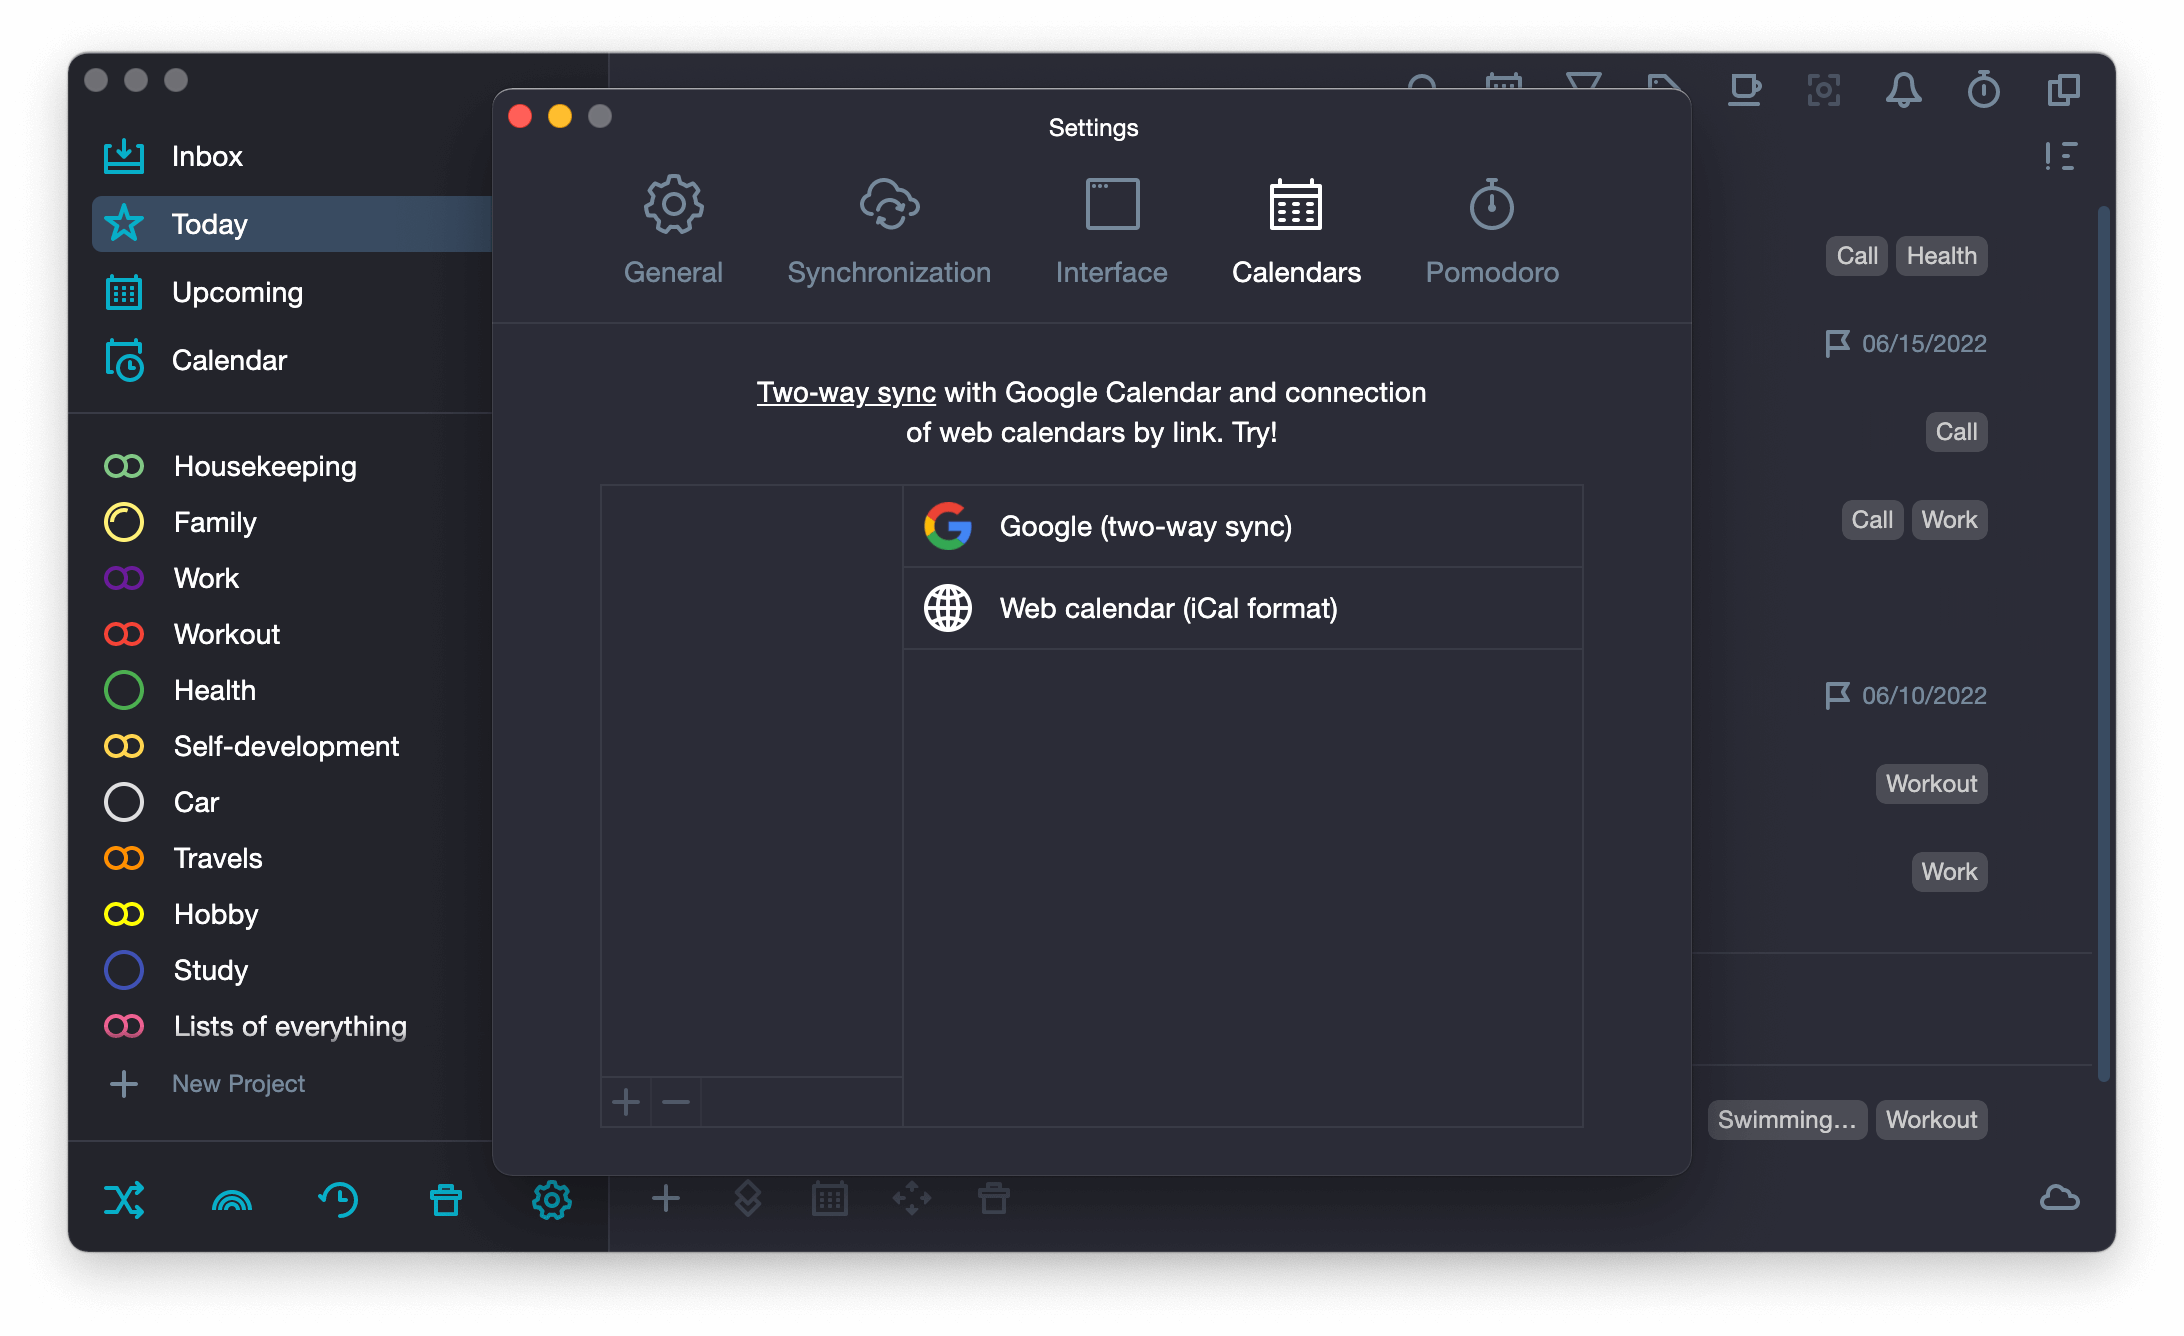Click the shuffle icon in bottom bar
Viewport: 2184px width, 1336px height.
pyautogui.click(x=124, y=1199)
